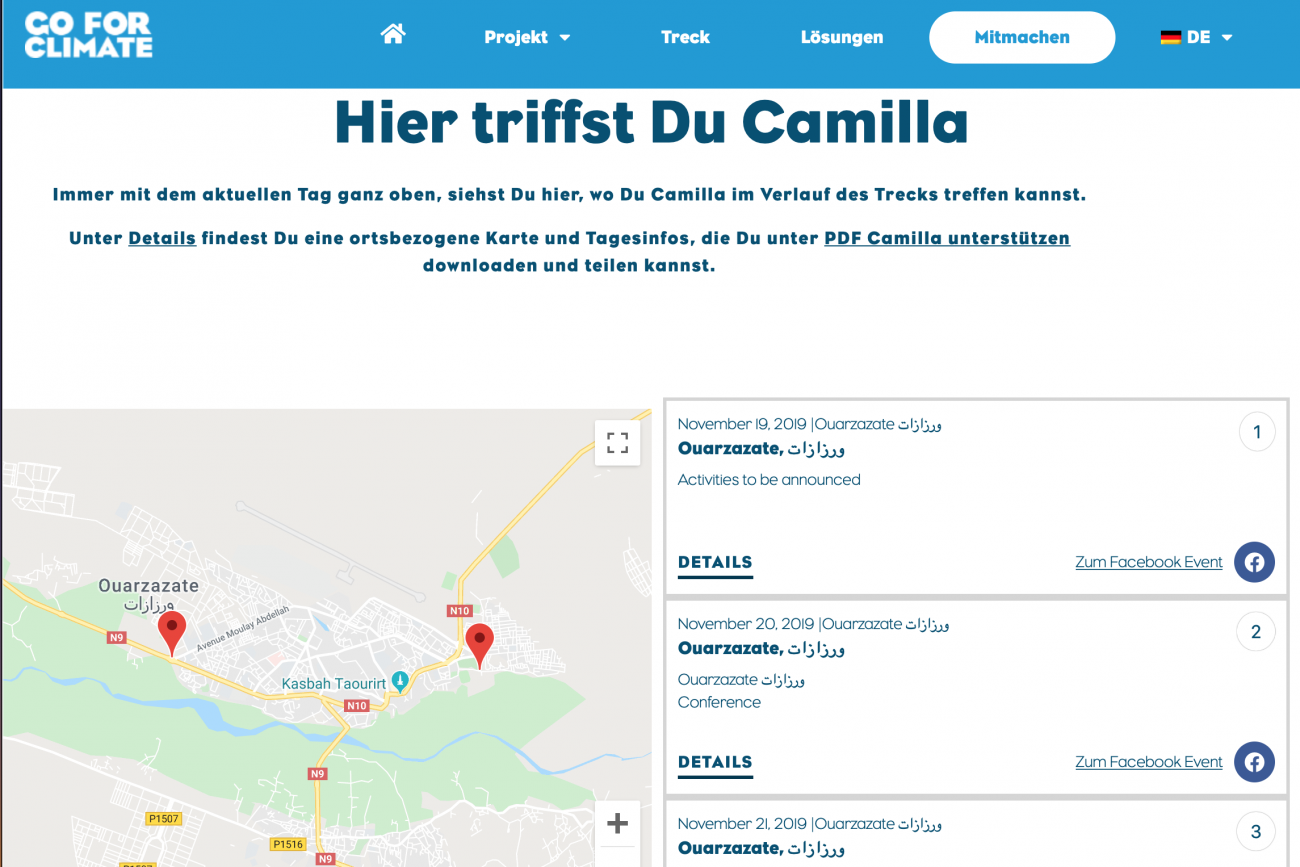Image resolution: width=1300 pixels, height=867 pixels.
Task: Select event number 3 circle badge
Action: click(x=1256, y=831)
